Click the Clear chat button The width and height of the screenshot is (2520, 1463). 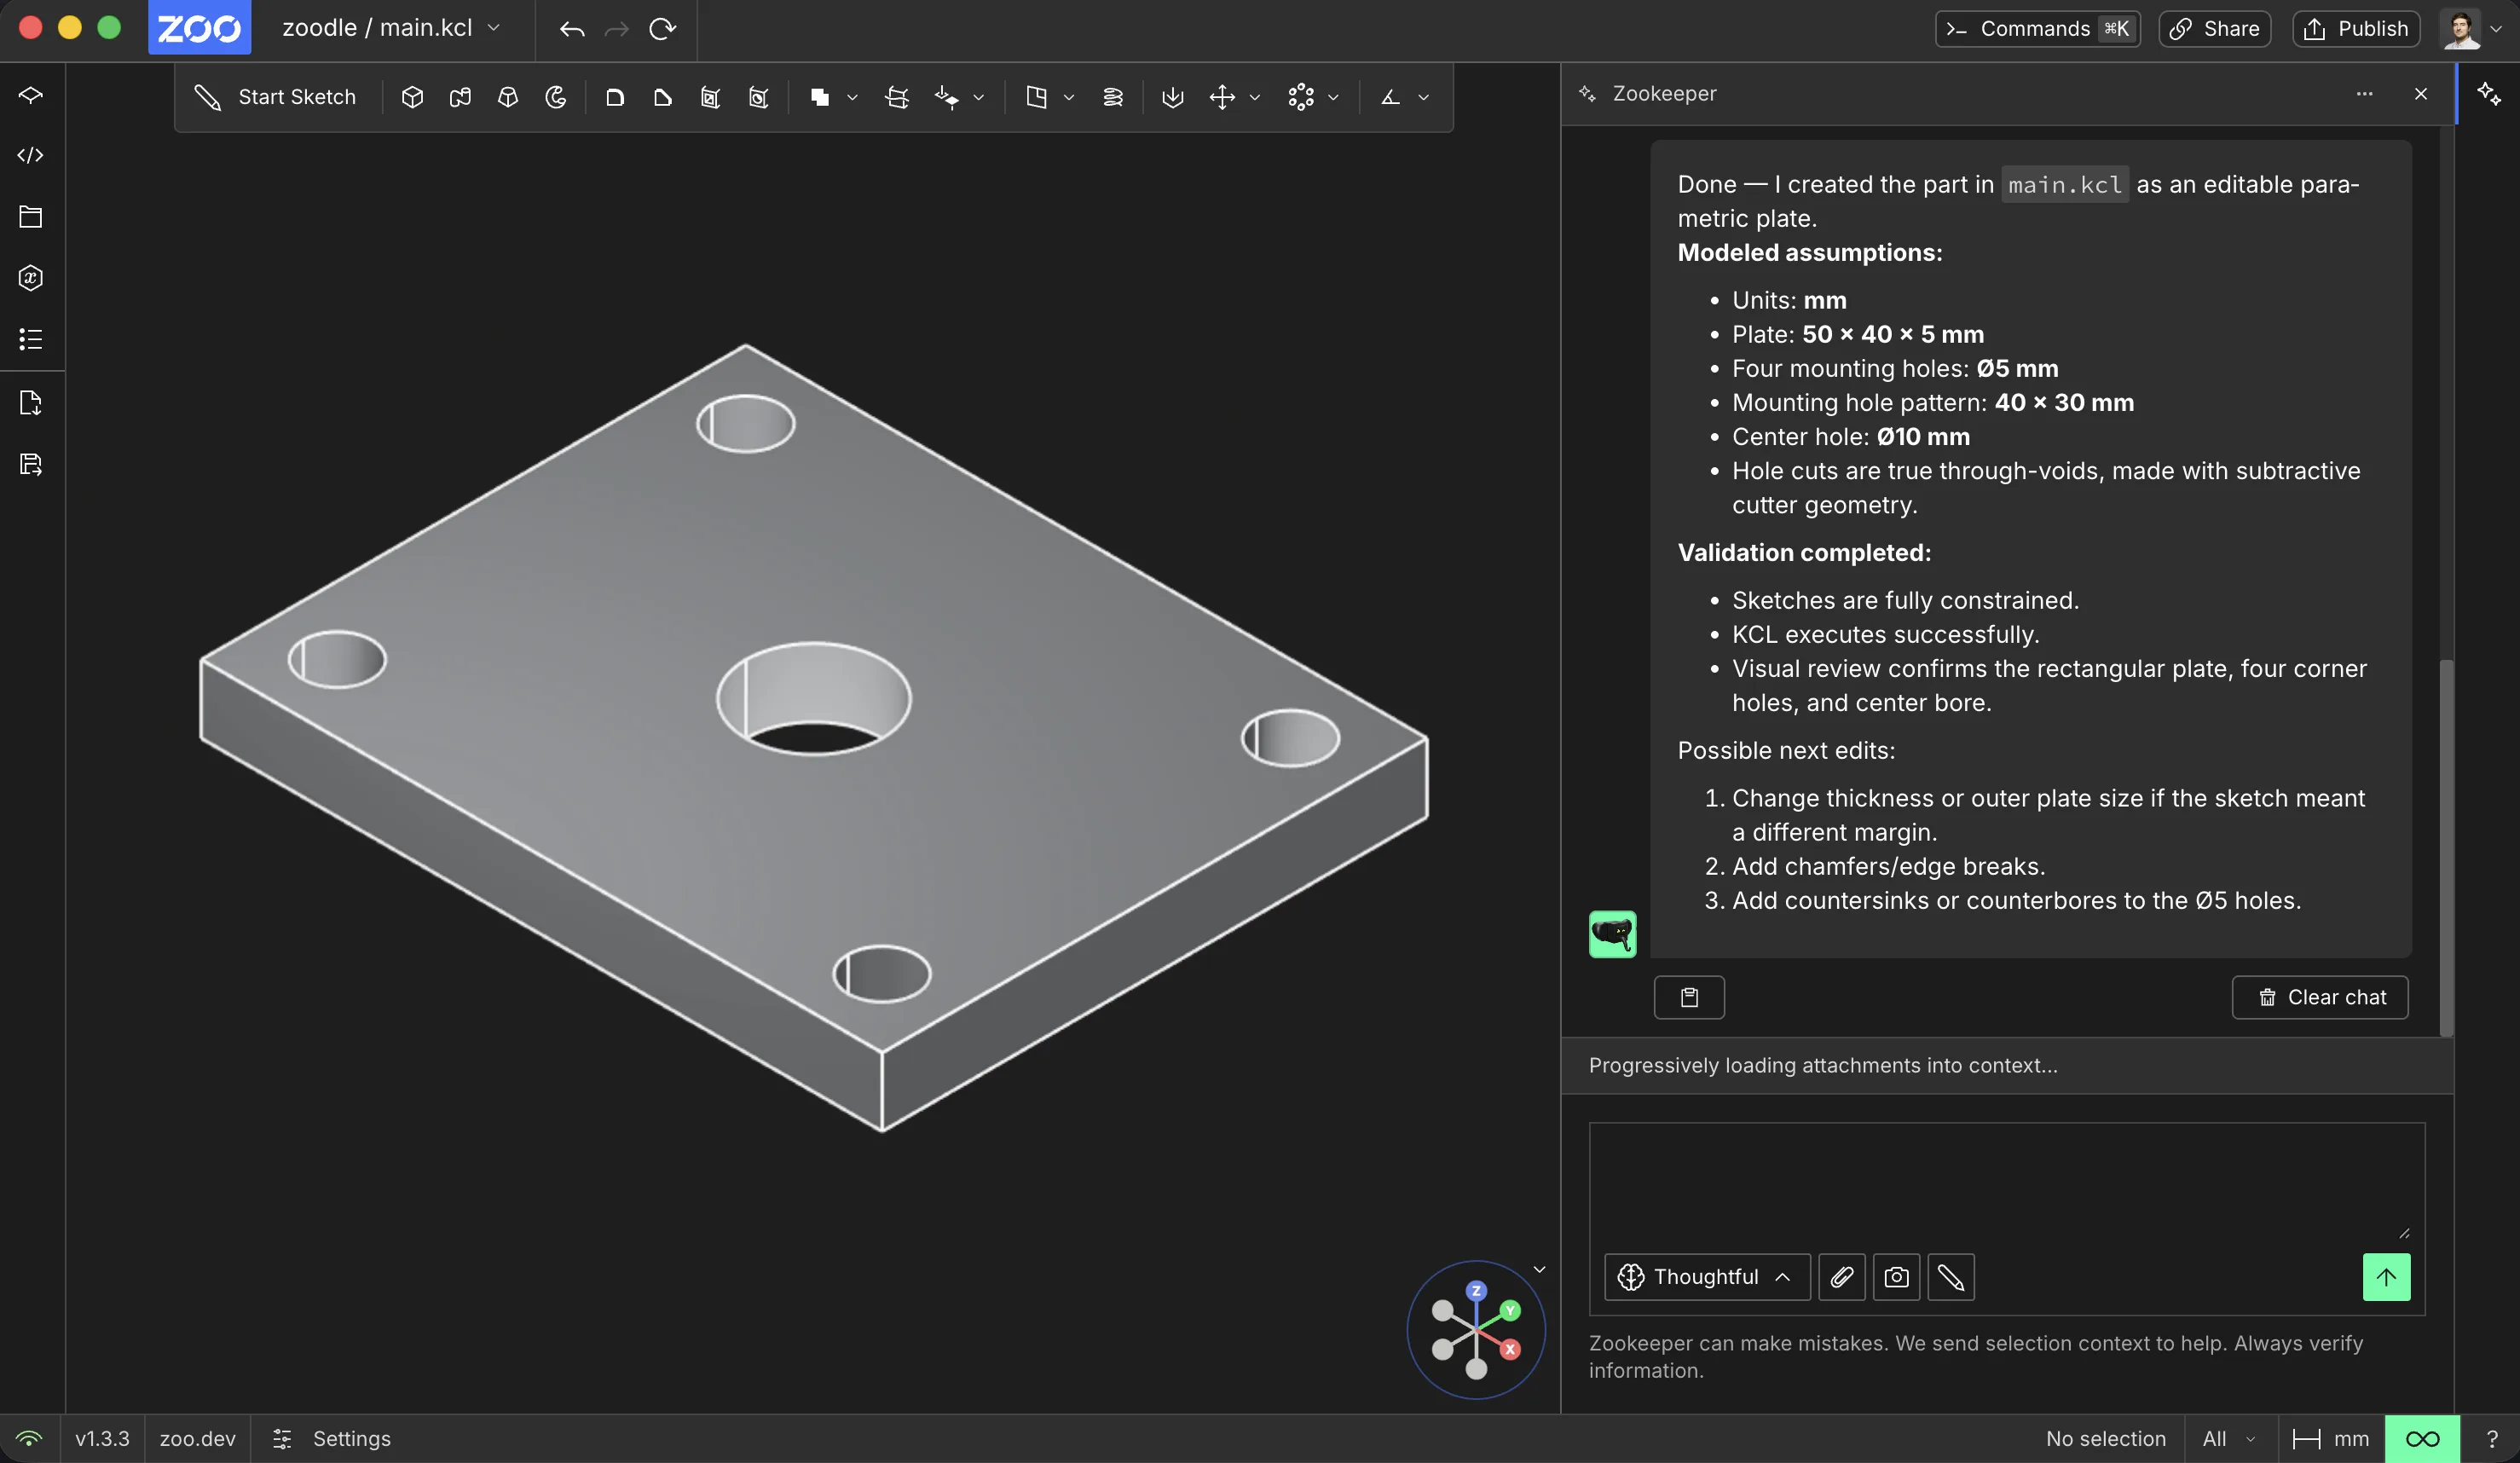pos(2320,997)
